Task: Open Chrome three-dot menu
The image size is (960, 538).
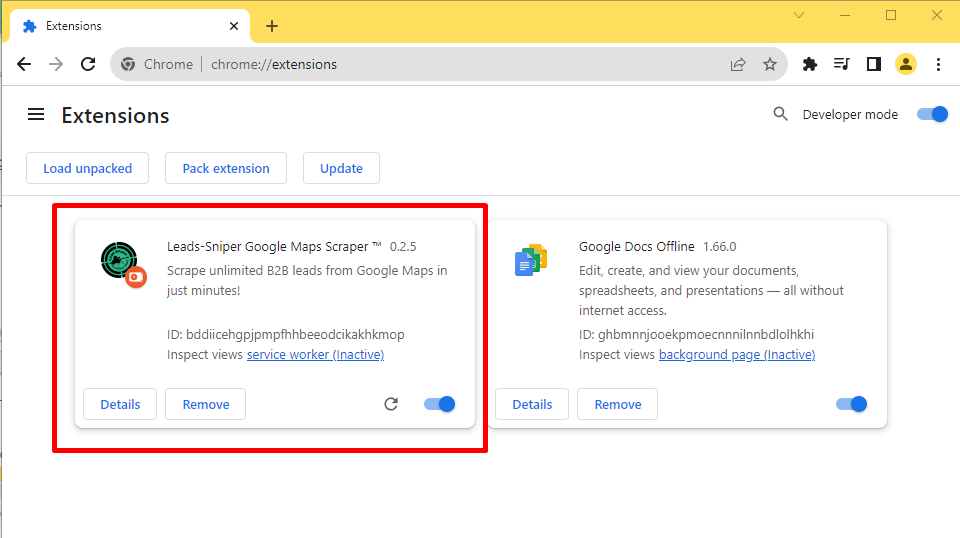Action: [x=938, y=64]
